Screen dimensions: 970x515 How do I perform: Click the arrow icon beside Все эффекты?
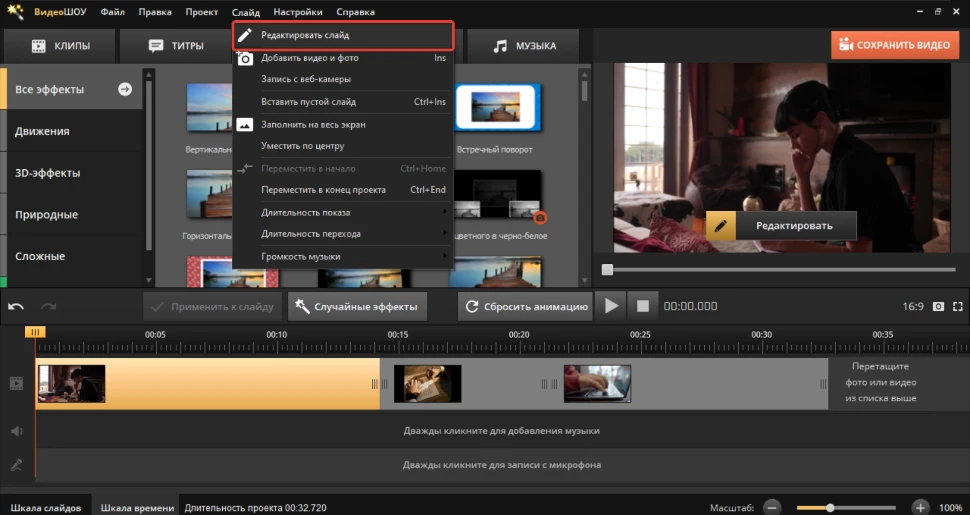(x=125, y=89)
